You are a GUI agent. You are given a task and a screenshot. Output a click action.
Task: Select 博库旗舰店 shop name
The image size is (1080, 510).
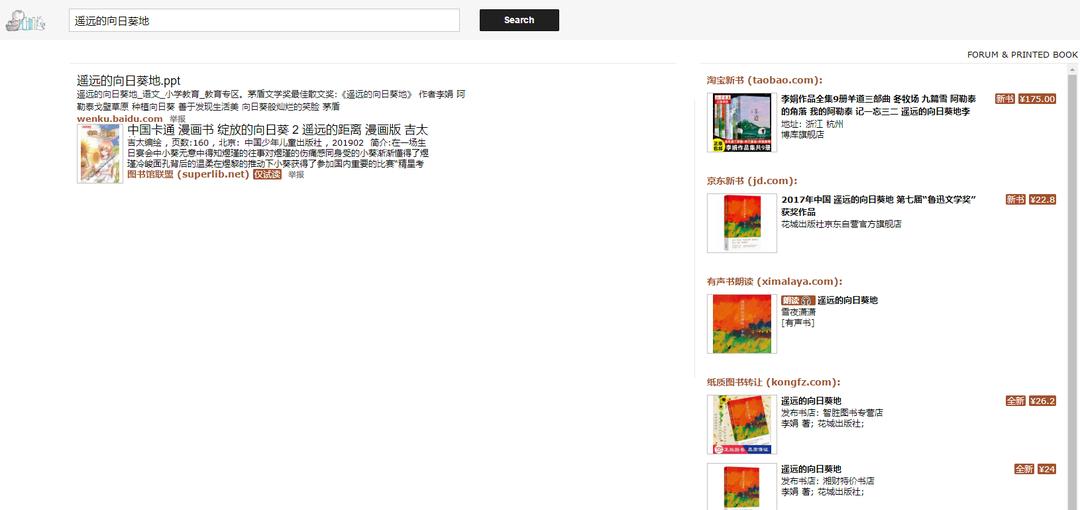pos(802,135)
